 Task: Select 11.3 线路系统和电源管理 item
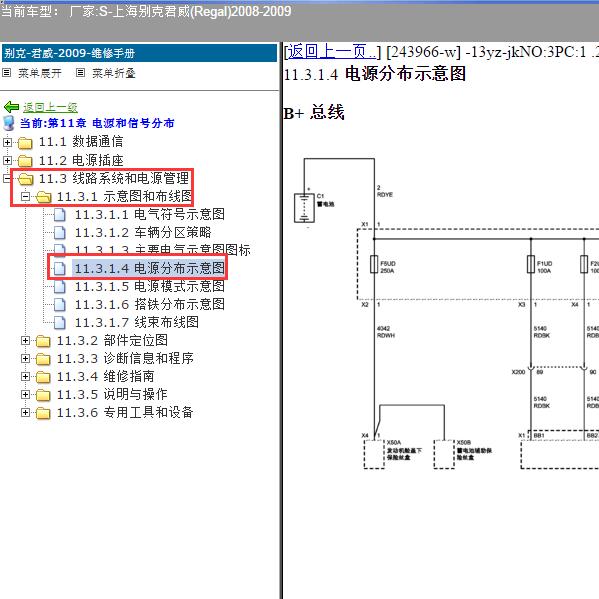[x=114, y=178]
